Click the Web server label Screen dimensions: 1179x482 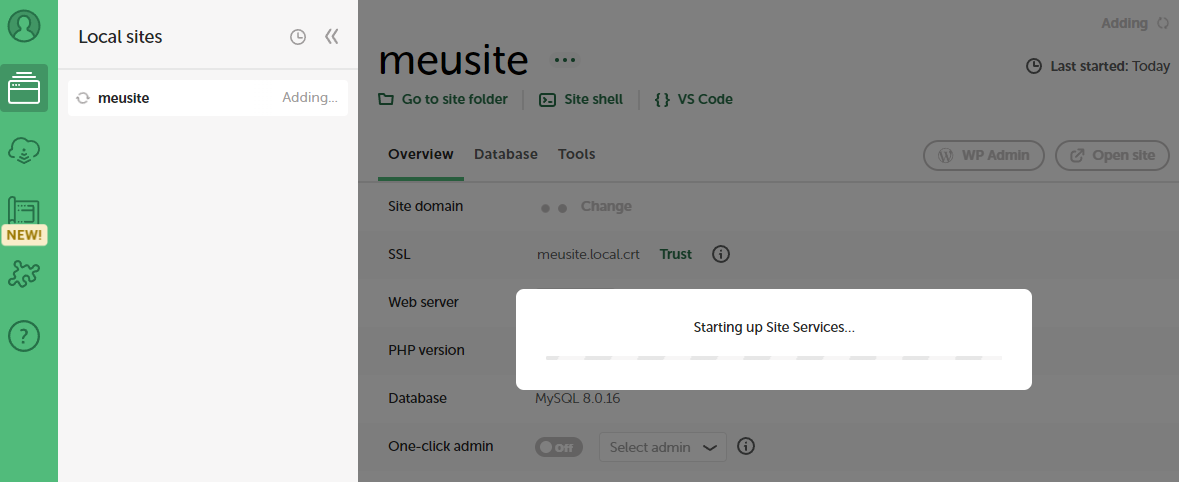423,302
